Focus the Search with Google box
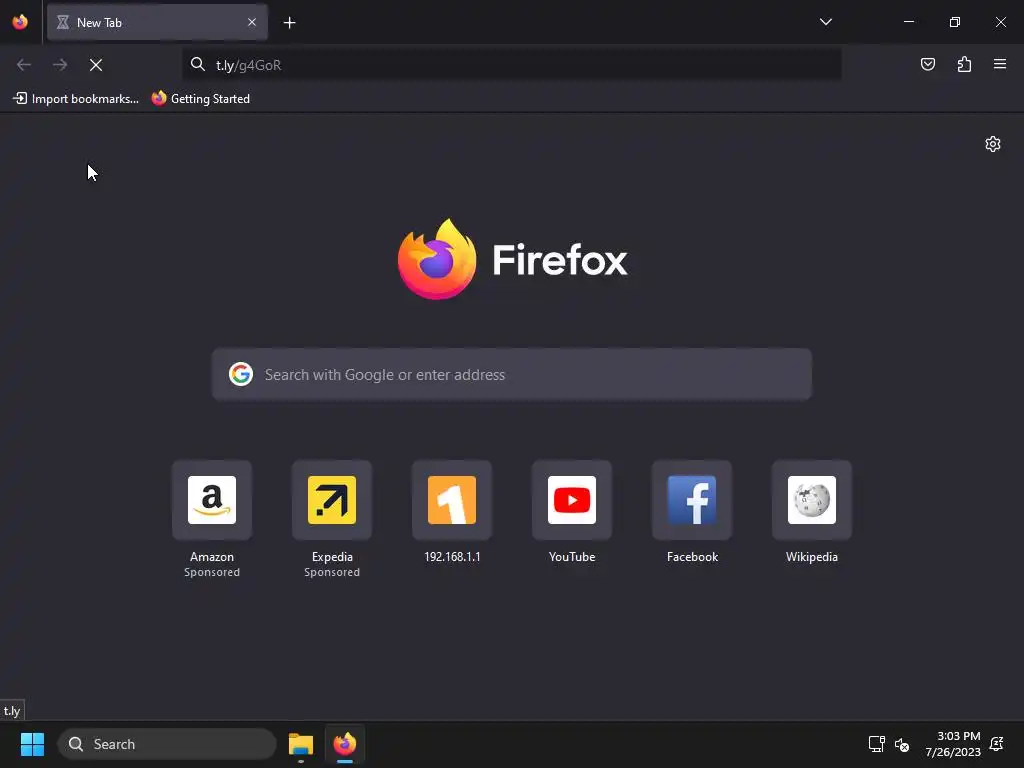 [511, 374]
